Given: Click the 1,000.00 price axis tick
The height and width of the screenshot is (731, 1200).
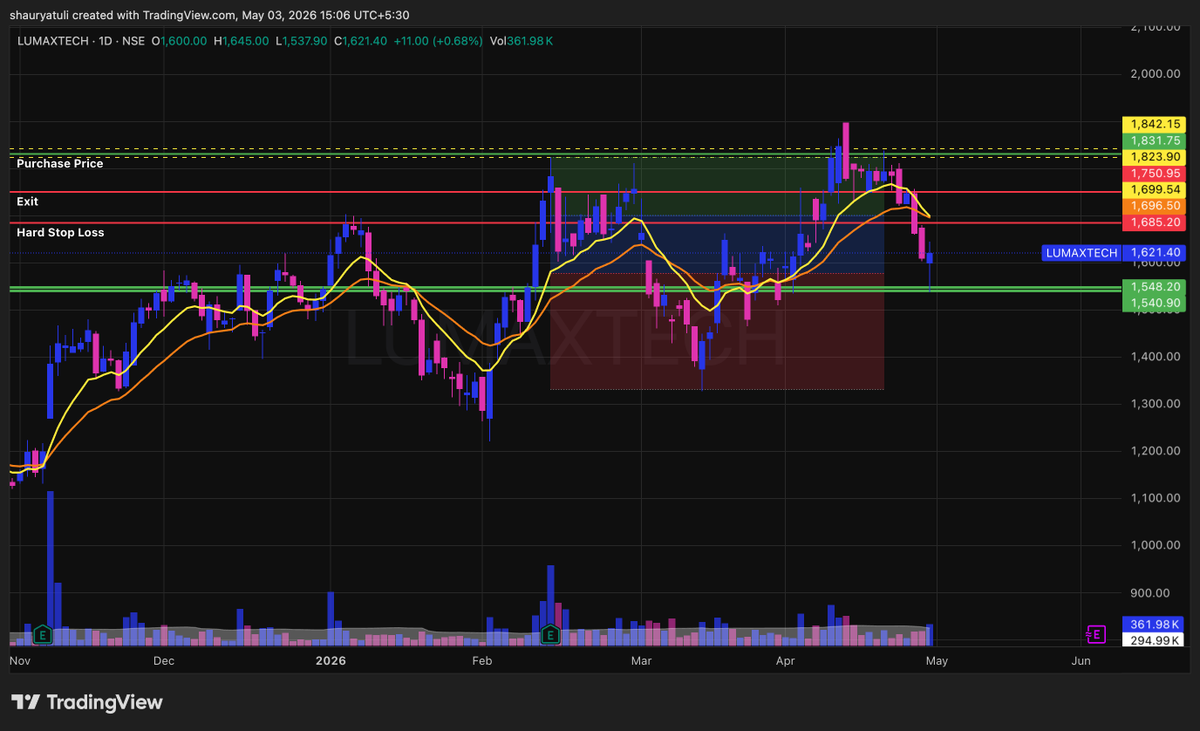Looking at the screenshot, I should pyautogui.click(x=1157, y=545).
